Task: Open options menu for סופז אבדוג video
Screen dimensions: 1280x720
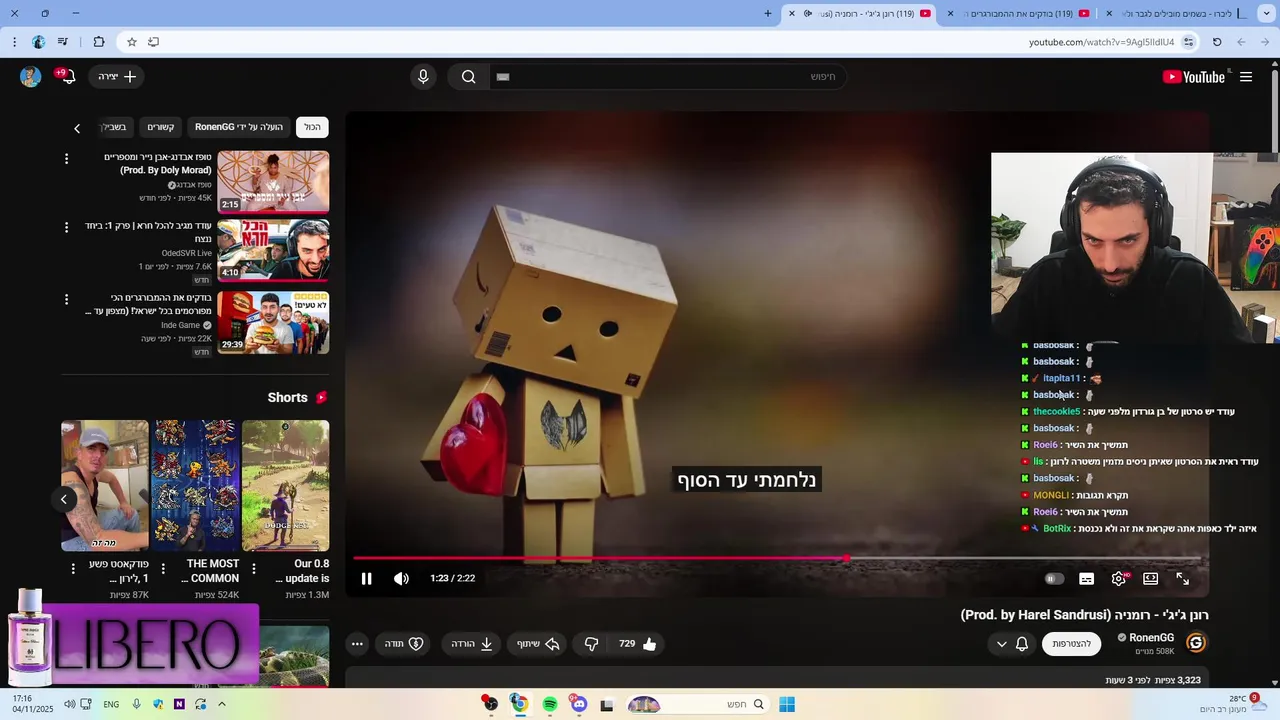Action: coord(67,159)
